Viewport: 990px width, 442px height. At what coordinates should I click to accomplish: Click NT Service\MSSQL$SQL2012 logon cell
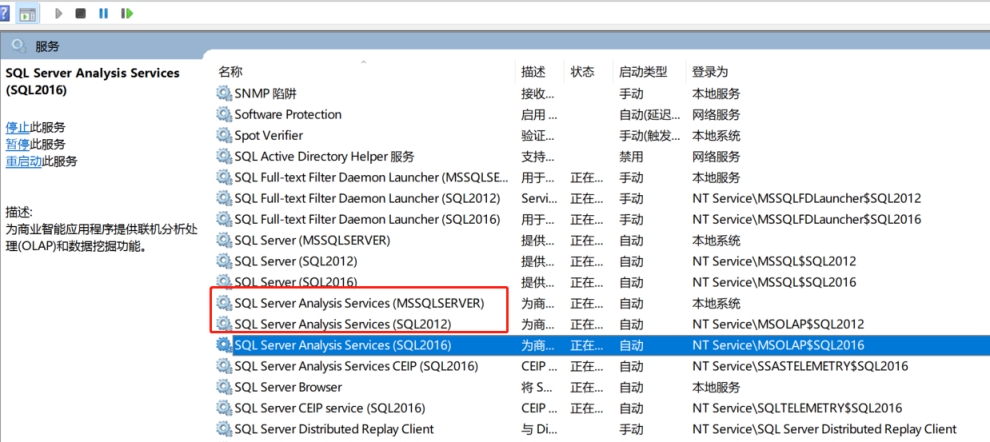[774, 261]
